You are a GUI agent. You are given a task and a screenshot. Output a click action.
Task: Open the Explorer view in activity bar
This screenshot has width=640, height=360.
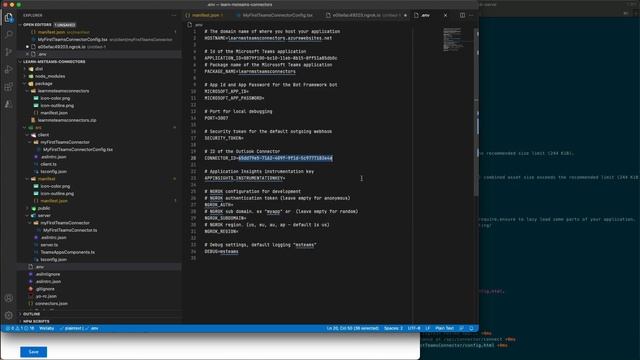coord(9,18)
